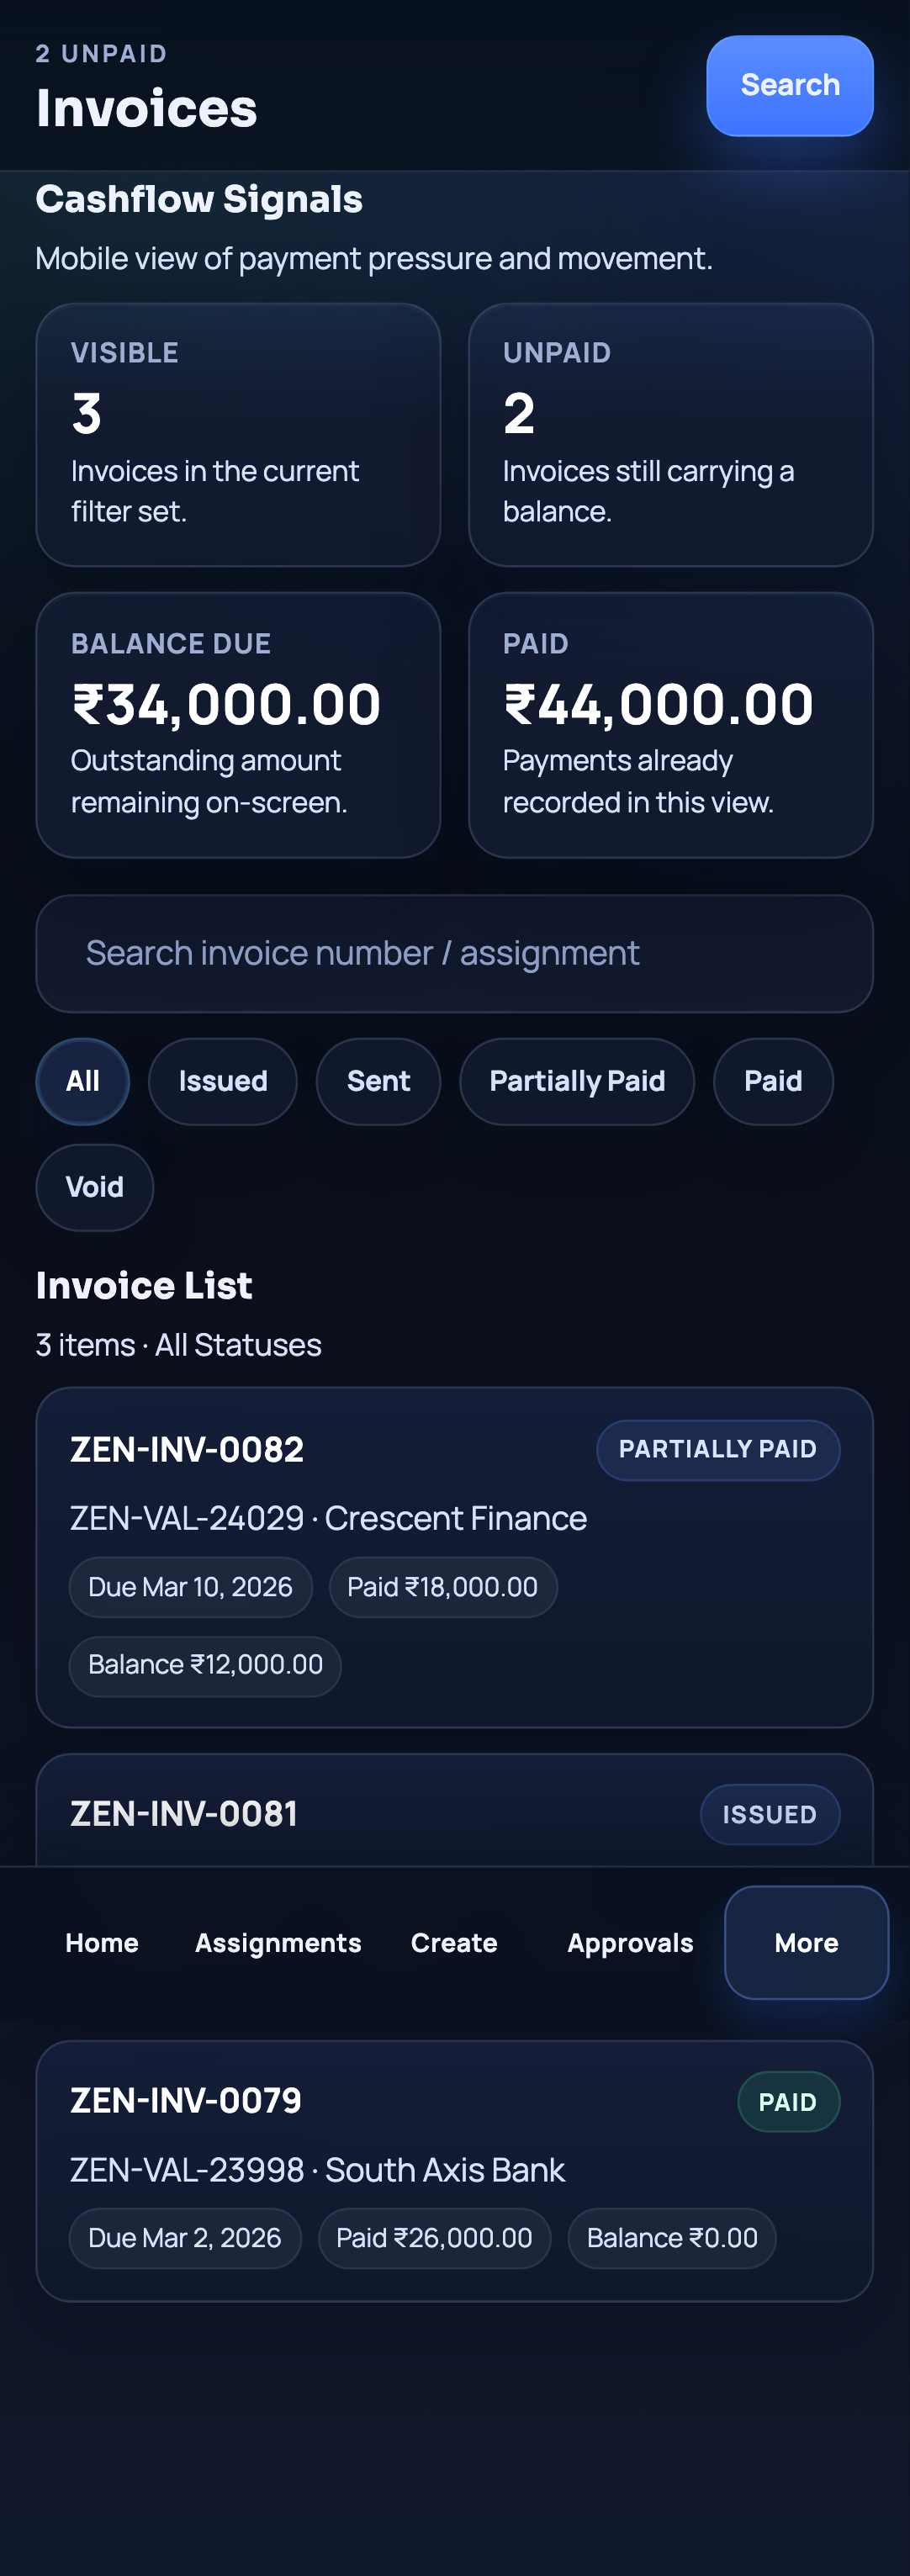This screenshot has width=910, height=2576.
Task: Go to the Approvals section
Action: click(630, 1941)
